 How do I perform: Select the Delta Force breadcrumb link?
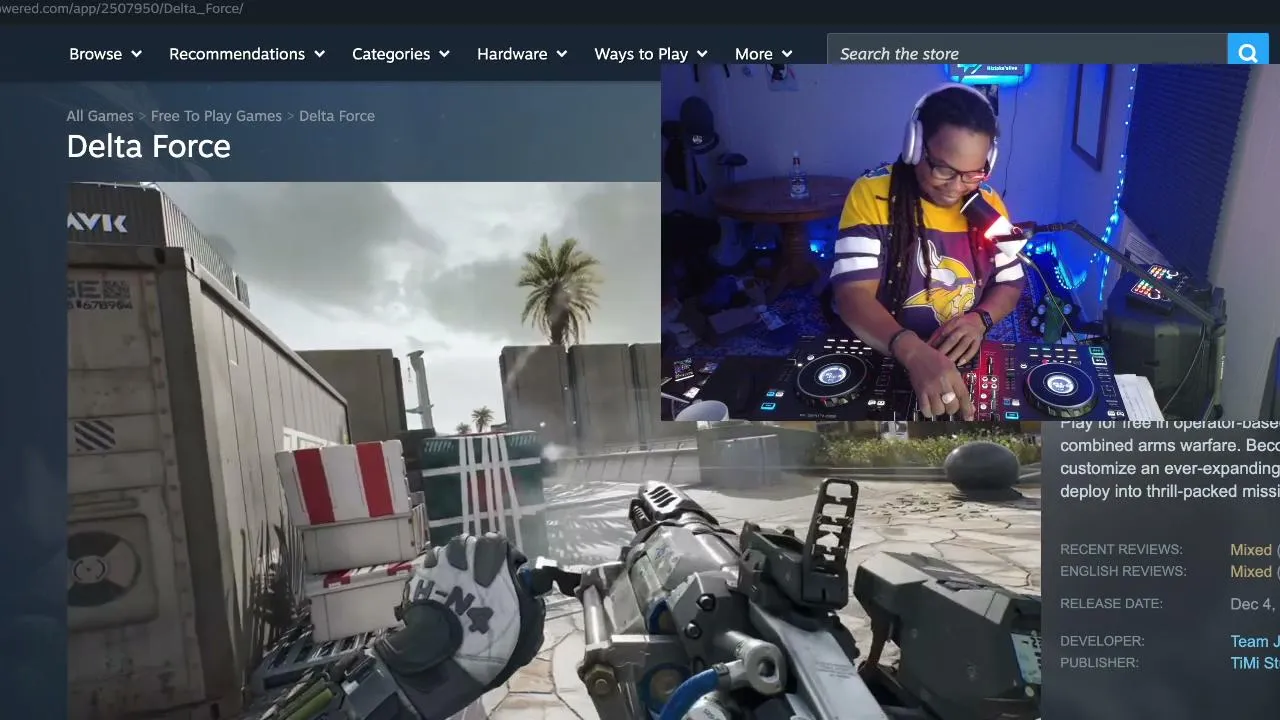[x=337, y=116]
